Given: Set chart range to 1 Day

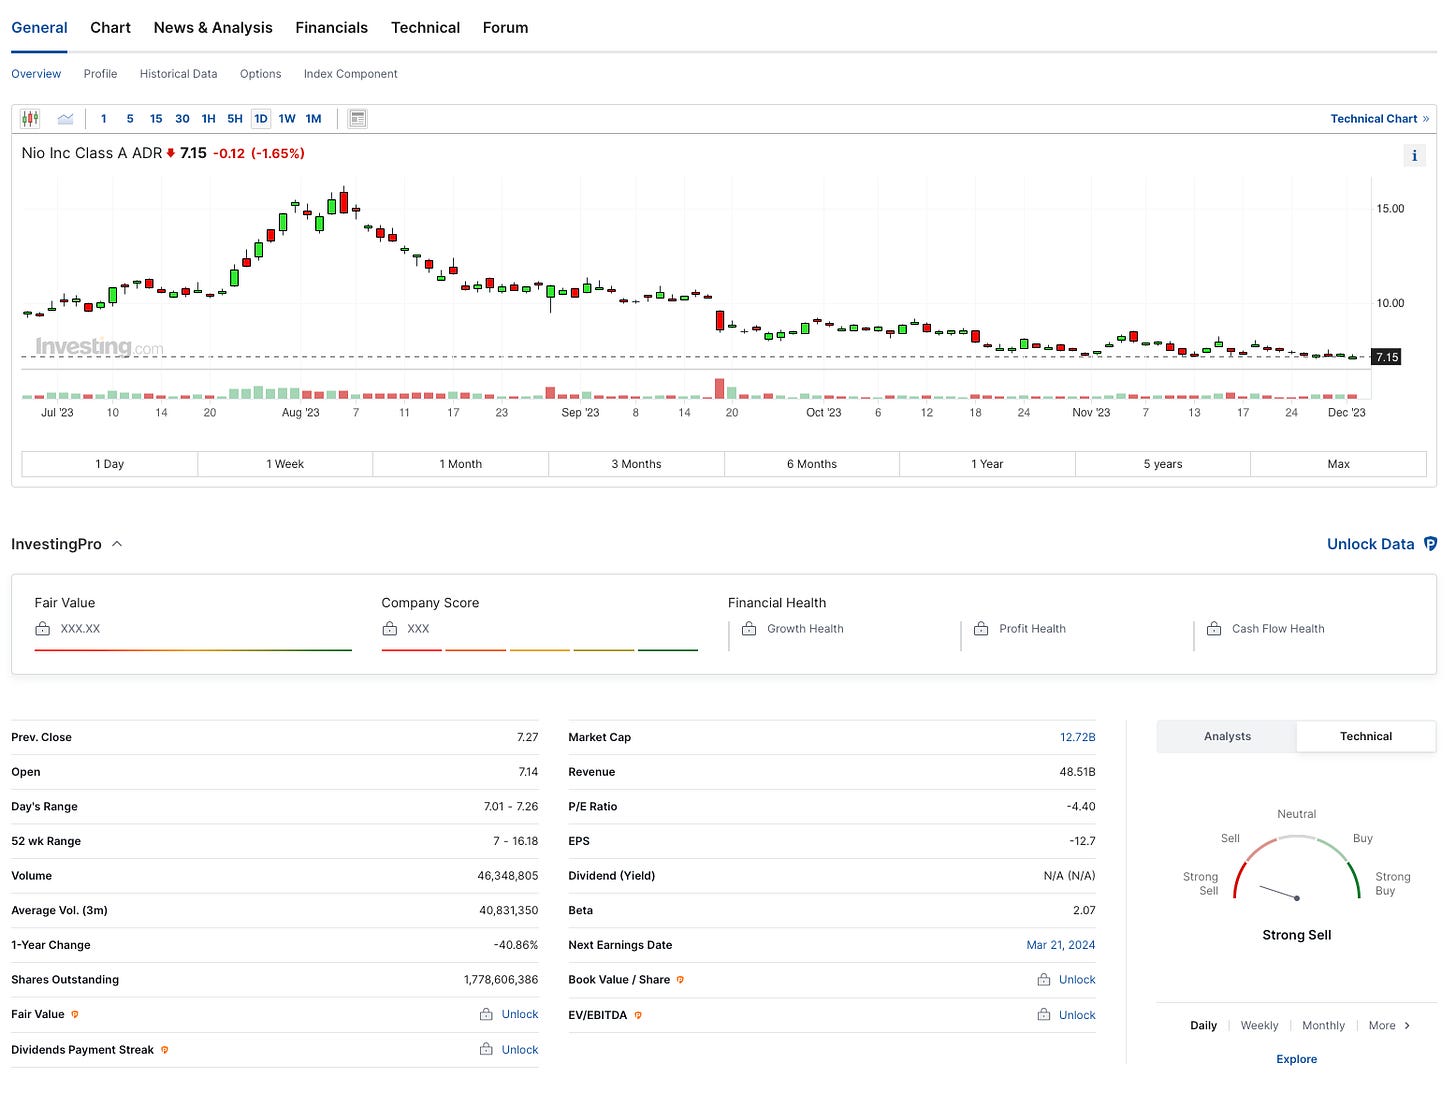Looking at the screenshot, I should pyautogui.click(x=110, y=464).
